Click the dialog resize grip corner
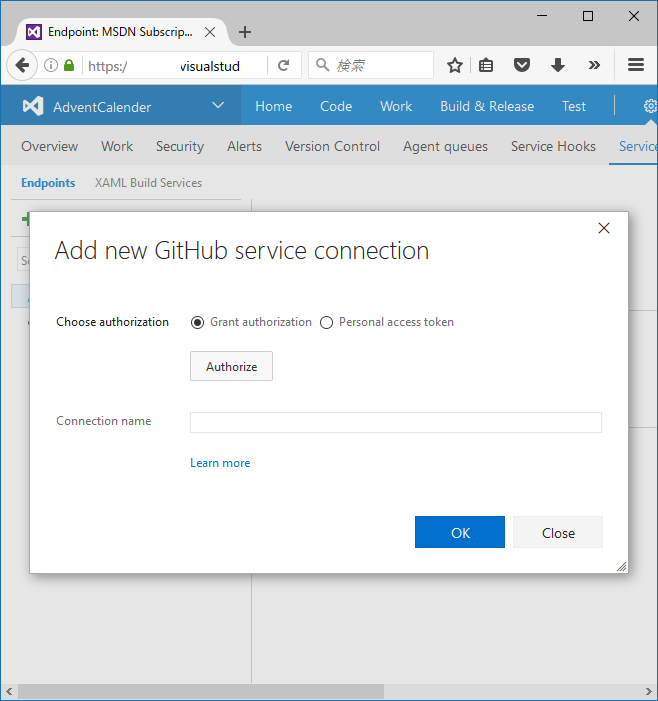The height and width of the screenshot is (701, 658). click(x=621, y=566)
